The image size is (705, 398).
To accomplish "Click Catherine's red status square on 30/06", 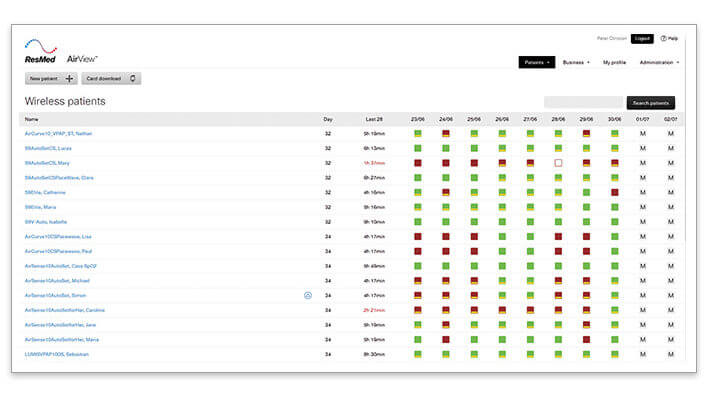I will [x=614, y=192].
